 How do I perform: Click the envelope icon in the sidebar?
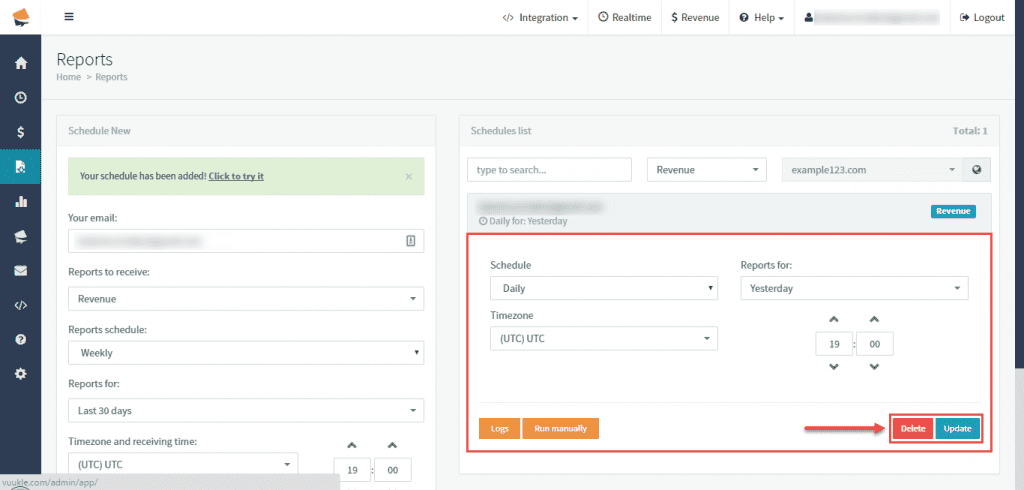tap(20, 270)
